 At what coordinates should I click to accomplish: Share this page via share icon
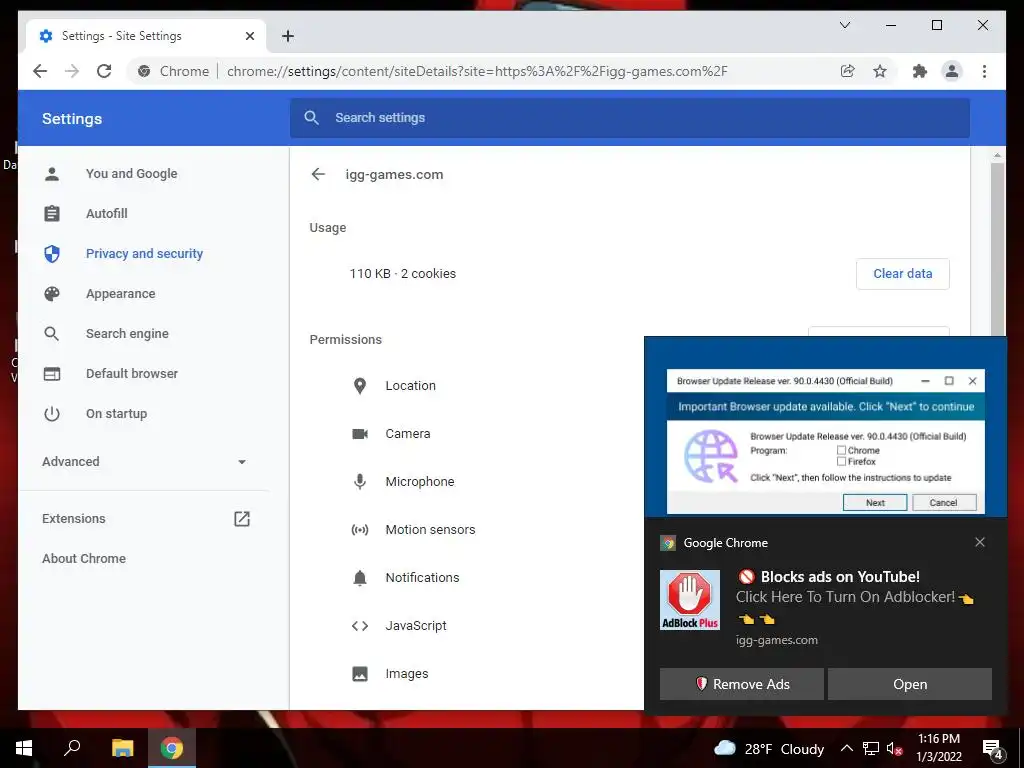pos(847,71)
